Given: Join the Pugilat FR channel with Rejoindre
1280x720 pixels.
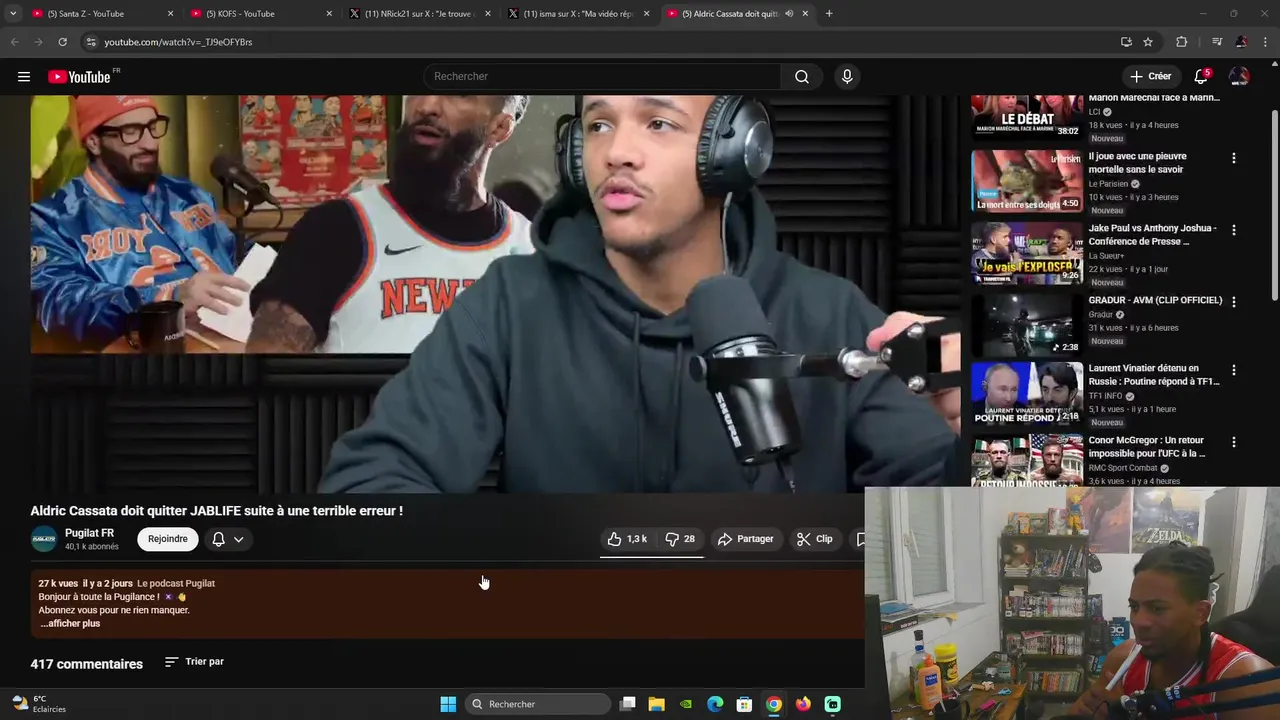Looking at the screenshot, I should [x=167, y=539].
